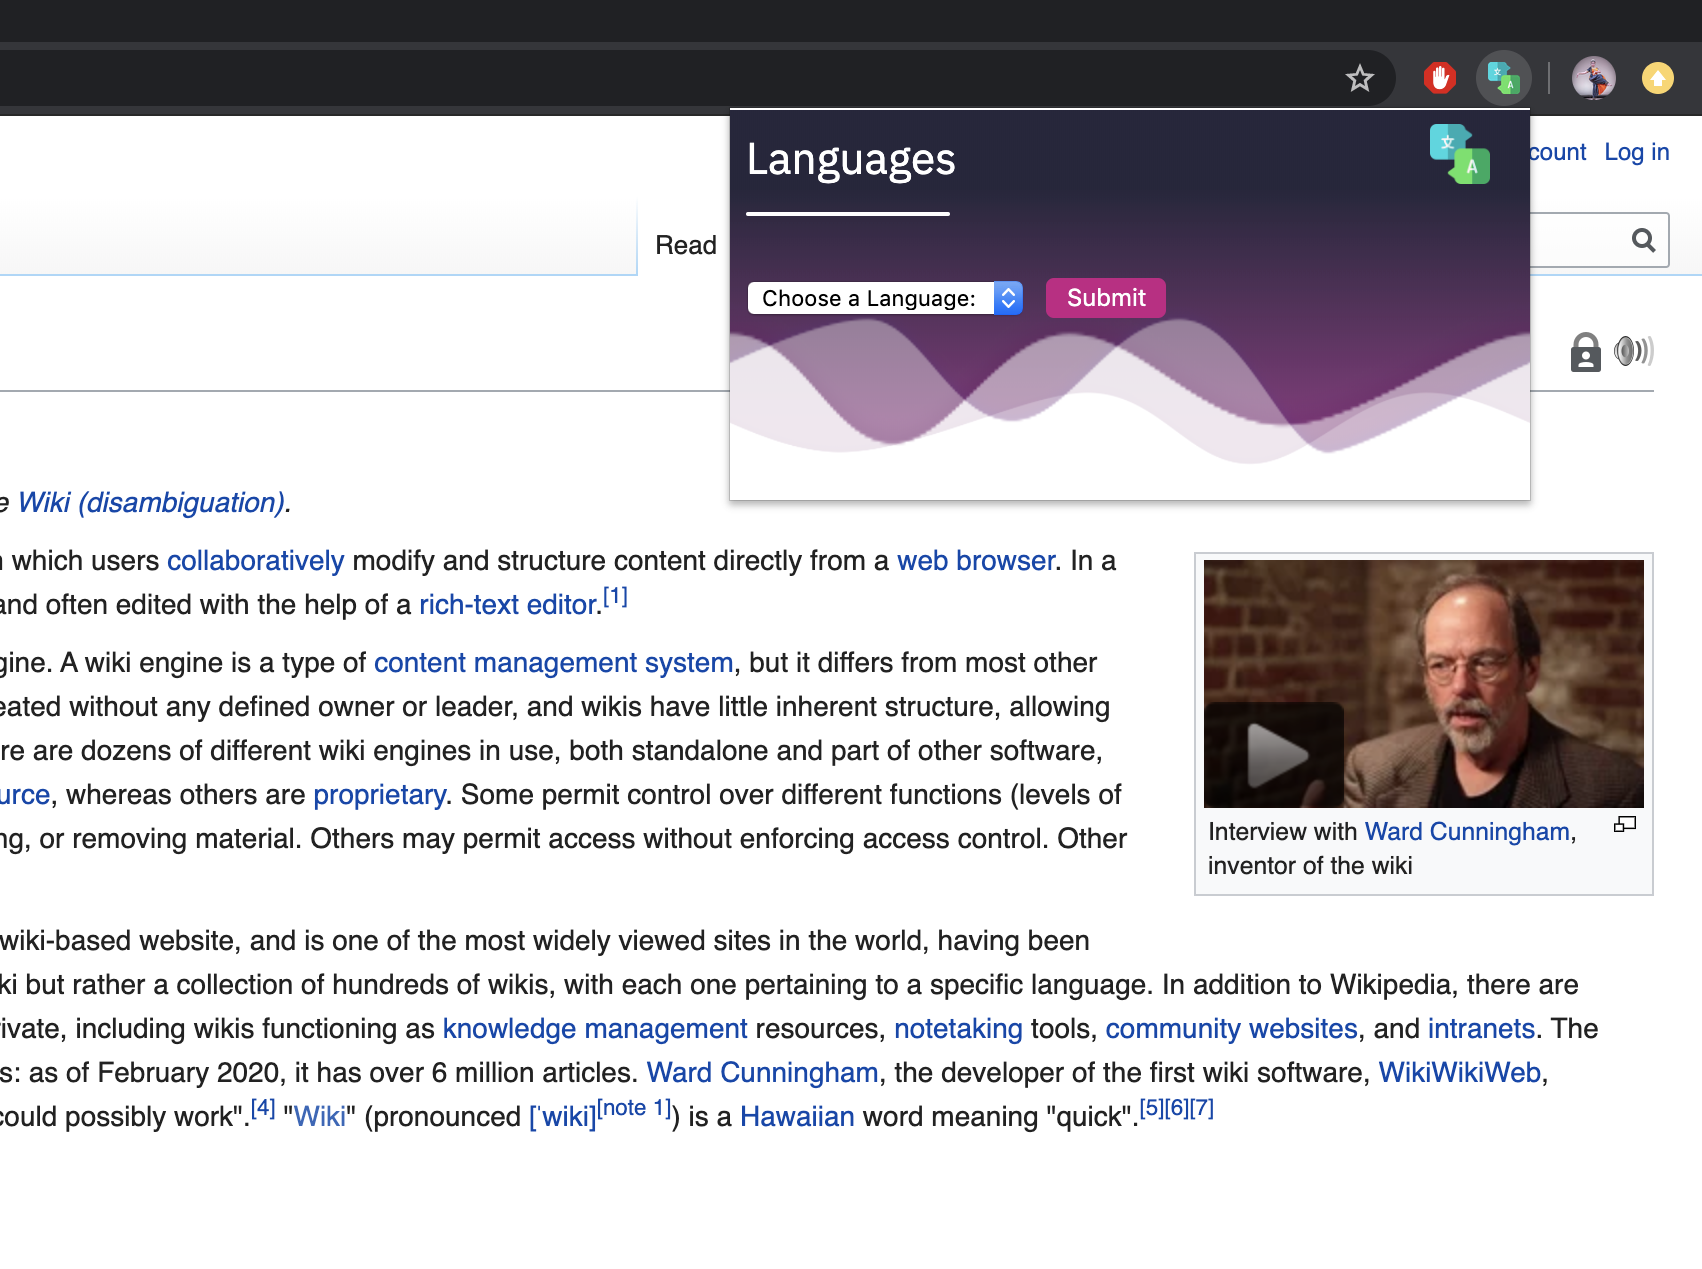Screen dimensions: 1702x1269
Task: Click the Log in link
Action: (1636, 152)
